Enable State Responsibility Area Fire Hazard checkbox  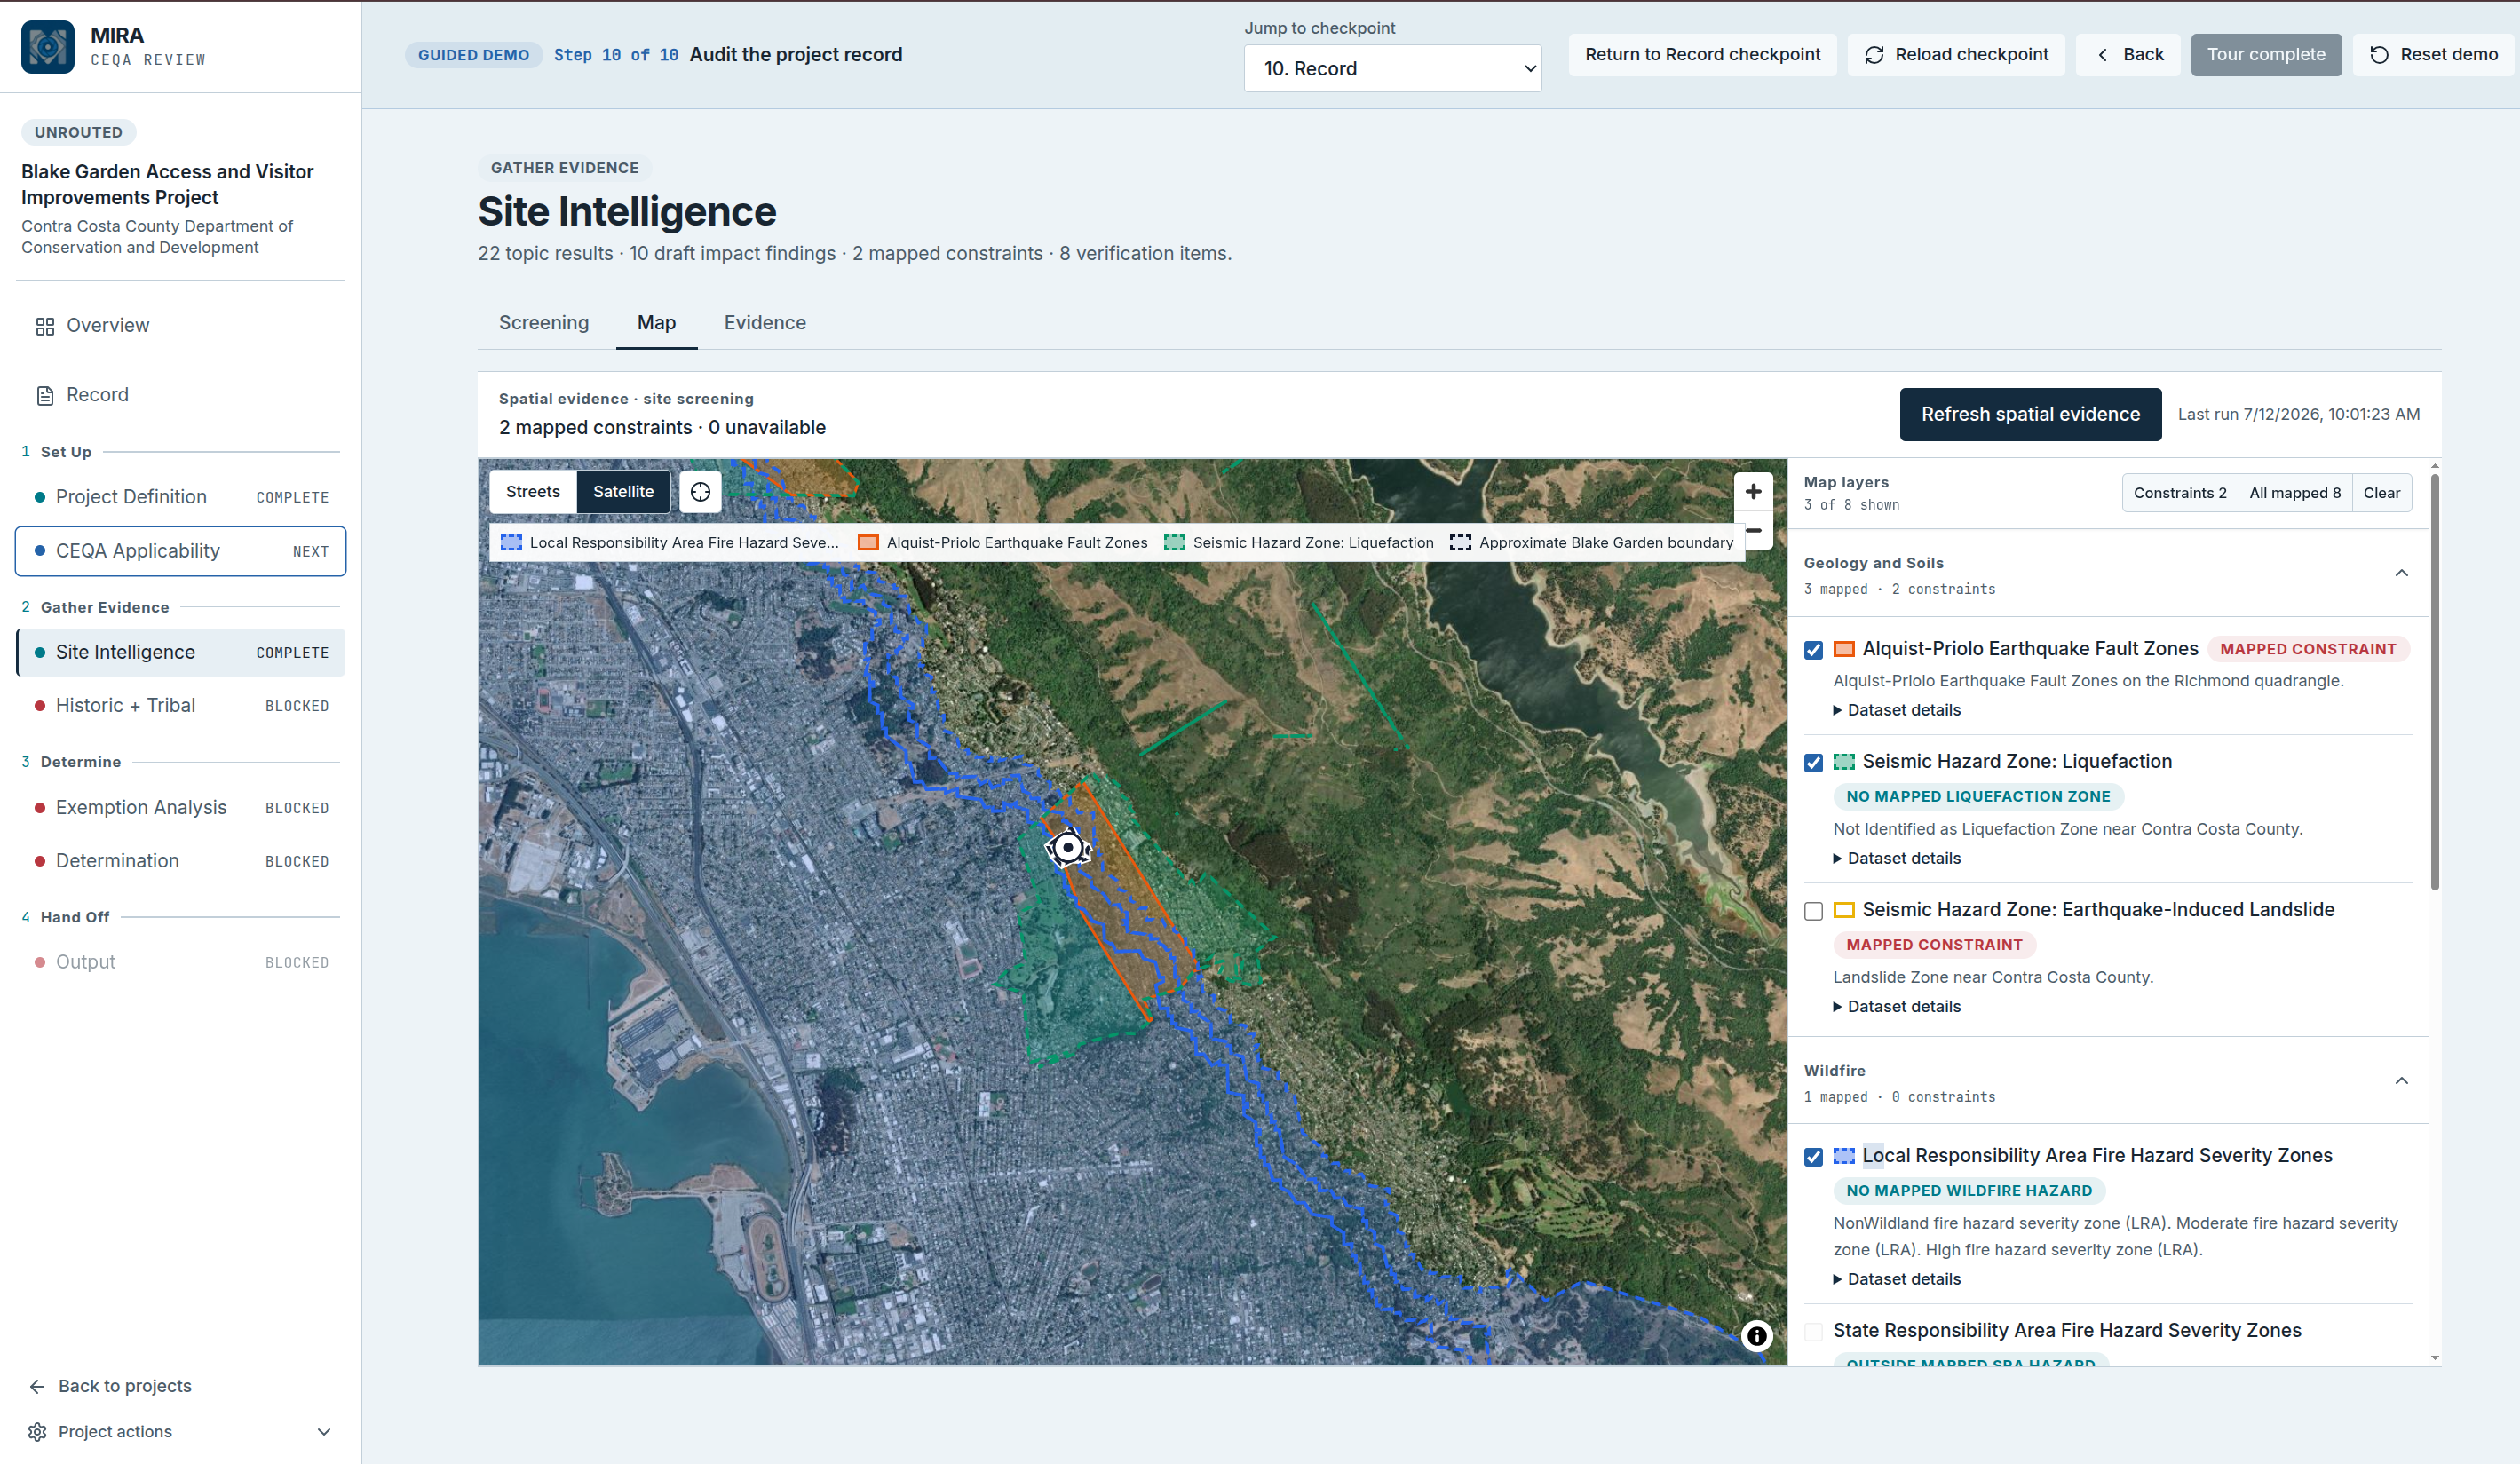tap(1813, 1331)
